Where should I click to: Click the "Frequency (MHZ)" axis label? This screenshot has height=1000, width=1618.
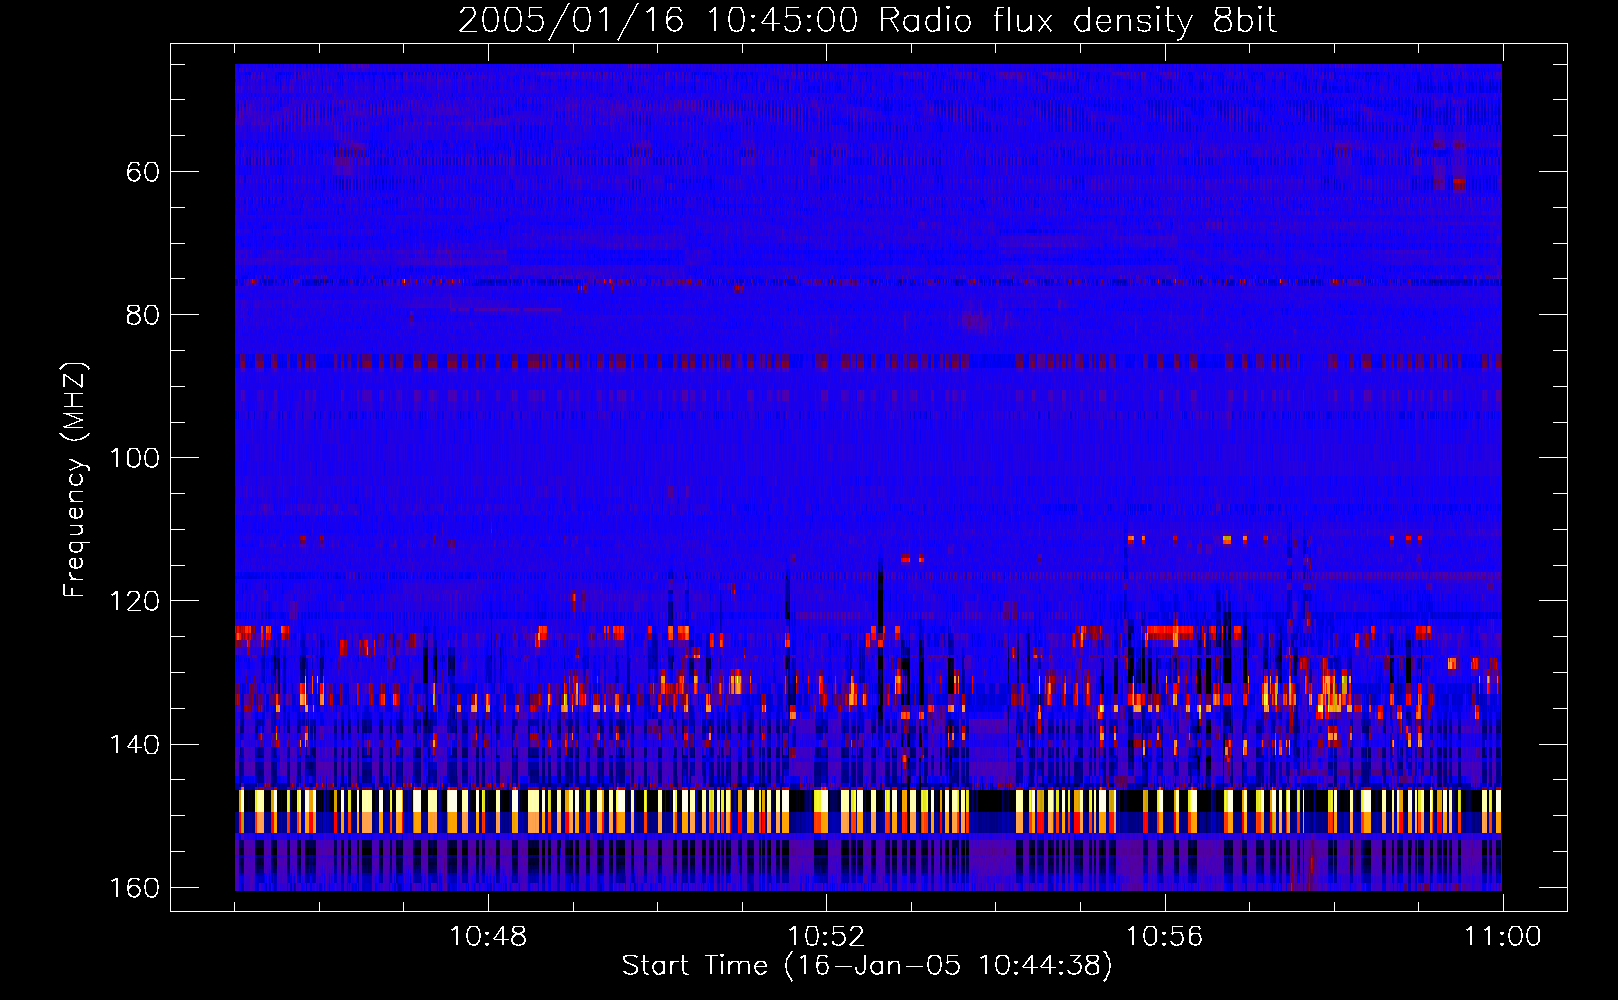(75, 479)
